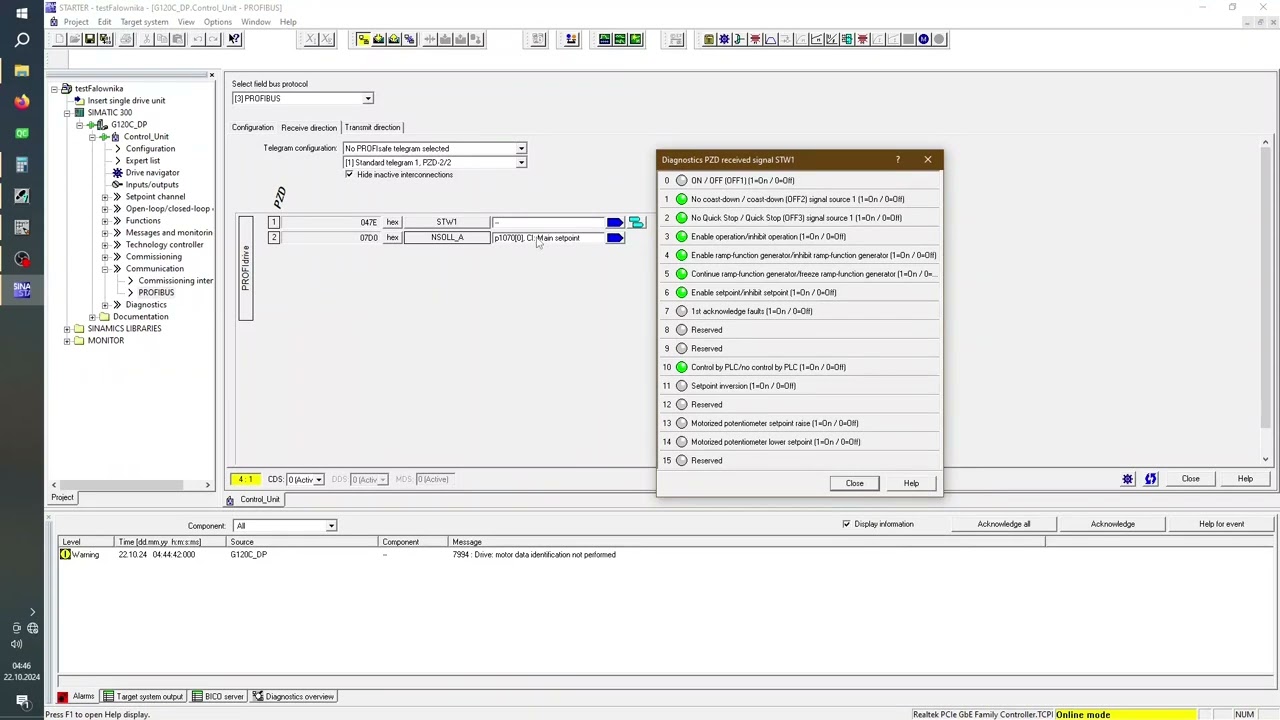Toggle the Display information checkbox

pyautogui.click(x=846, y=524)
